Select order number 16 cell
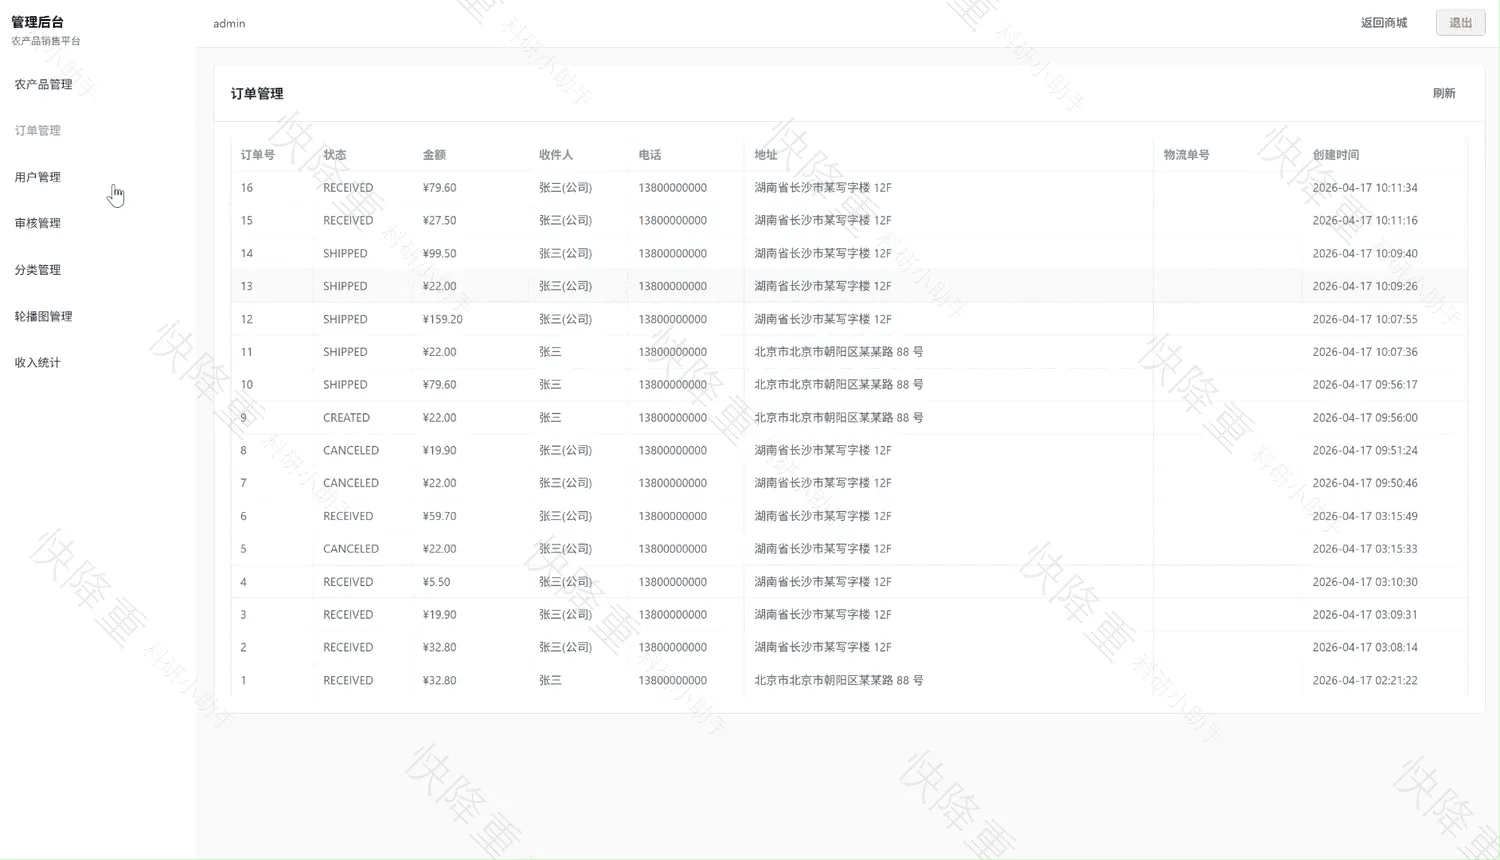This screenshot has height=860, width=1500. (x=247, y=188)
